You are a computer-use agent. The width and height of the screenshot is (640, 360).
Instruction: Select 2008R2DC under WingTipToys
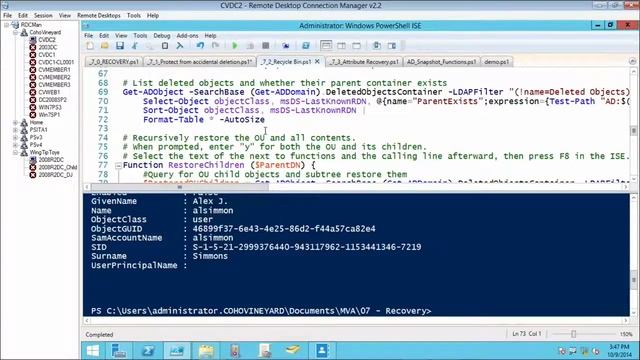point(51,160)
